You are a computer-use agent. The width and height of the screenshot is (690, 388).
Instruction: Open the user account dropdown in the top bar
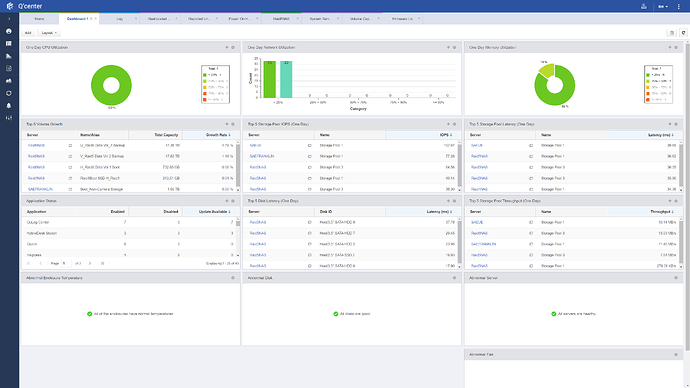tap(663, 6)
